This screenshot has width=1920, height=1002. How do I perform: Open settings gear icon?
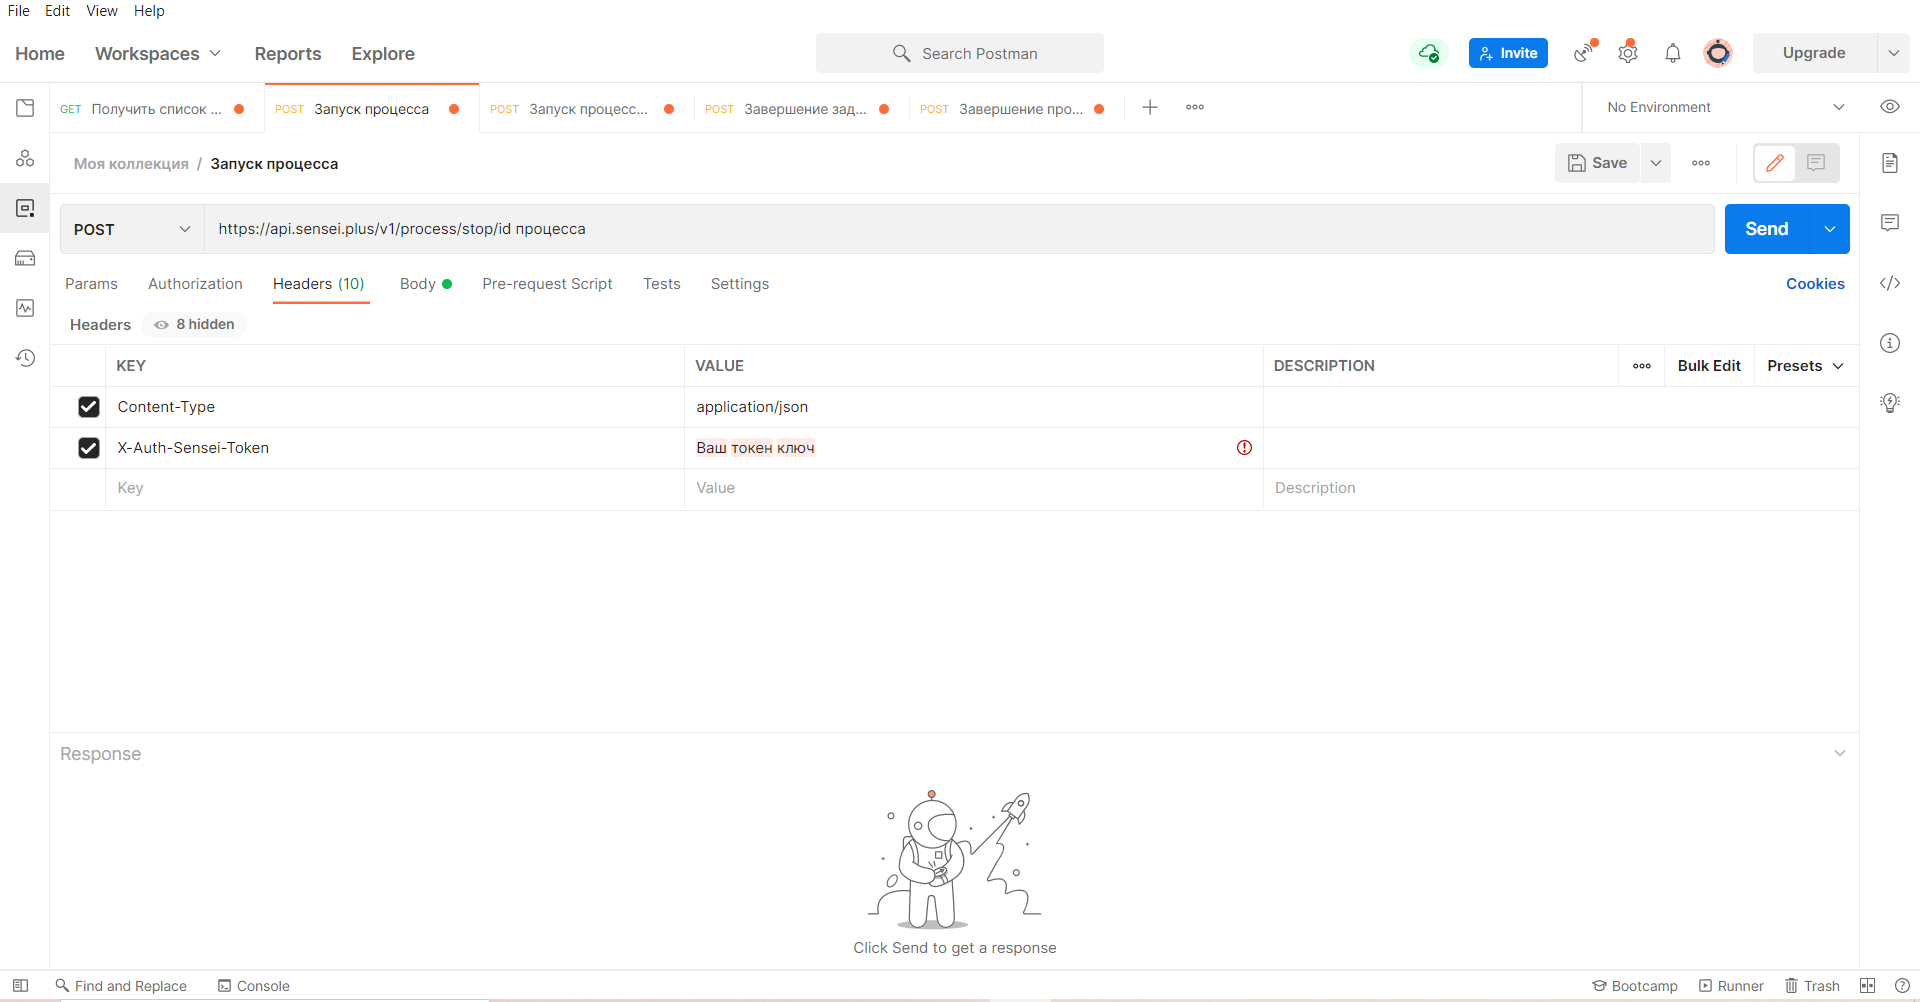click(1628, 53)
